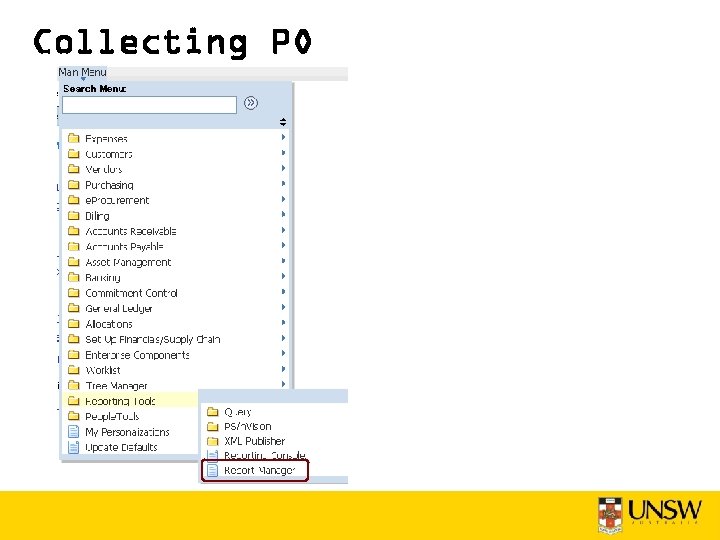720x540 pixels.
Task: Click the Allocations folder icon
Action: click(x=73, y=324)
